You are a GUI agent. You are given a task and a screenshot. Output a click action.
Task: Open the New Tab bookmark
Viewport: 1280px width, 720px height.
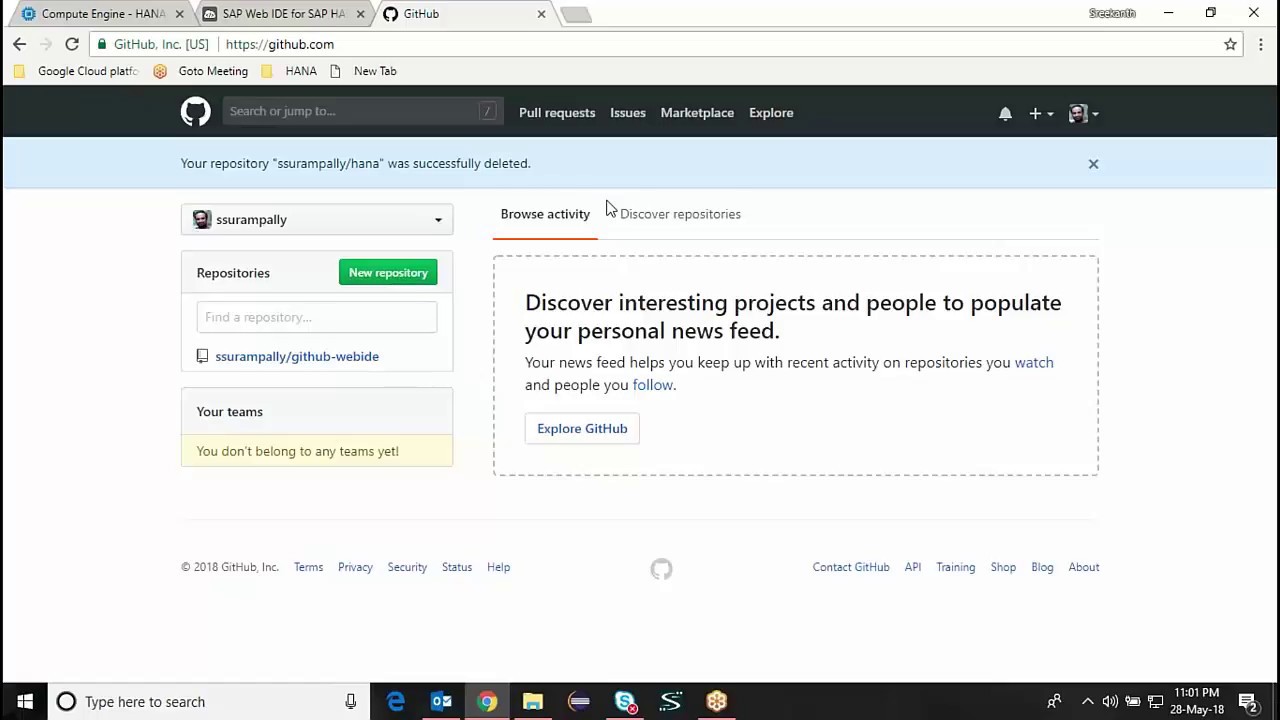click(x=363, y=71)
